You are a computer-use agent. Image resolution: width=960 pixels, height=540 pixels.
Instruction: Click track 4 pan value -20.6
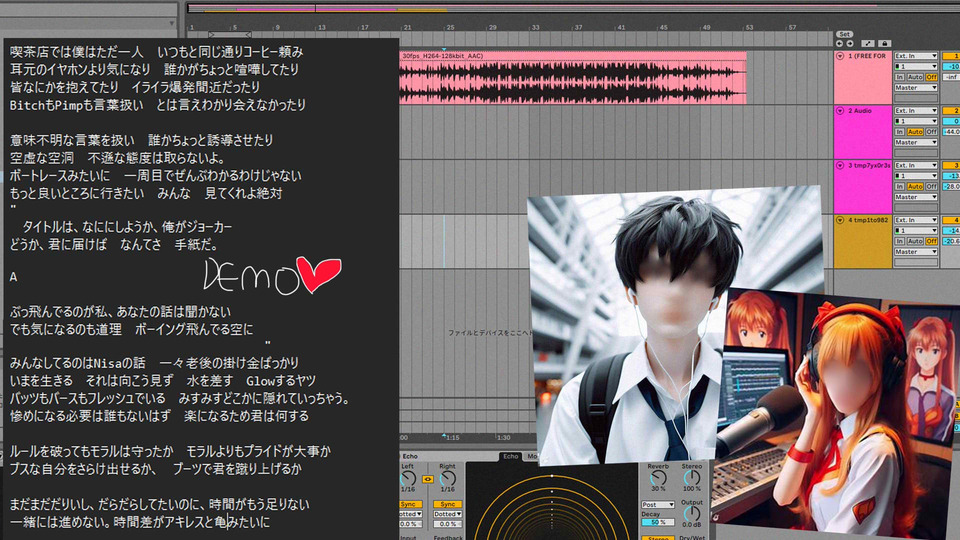951,241
